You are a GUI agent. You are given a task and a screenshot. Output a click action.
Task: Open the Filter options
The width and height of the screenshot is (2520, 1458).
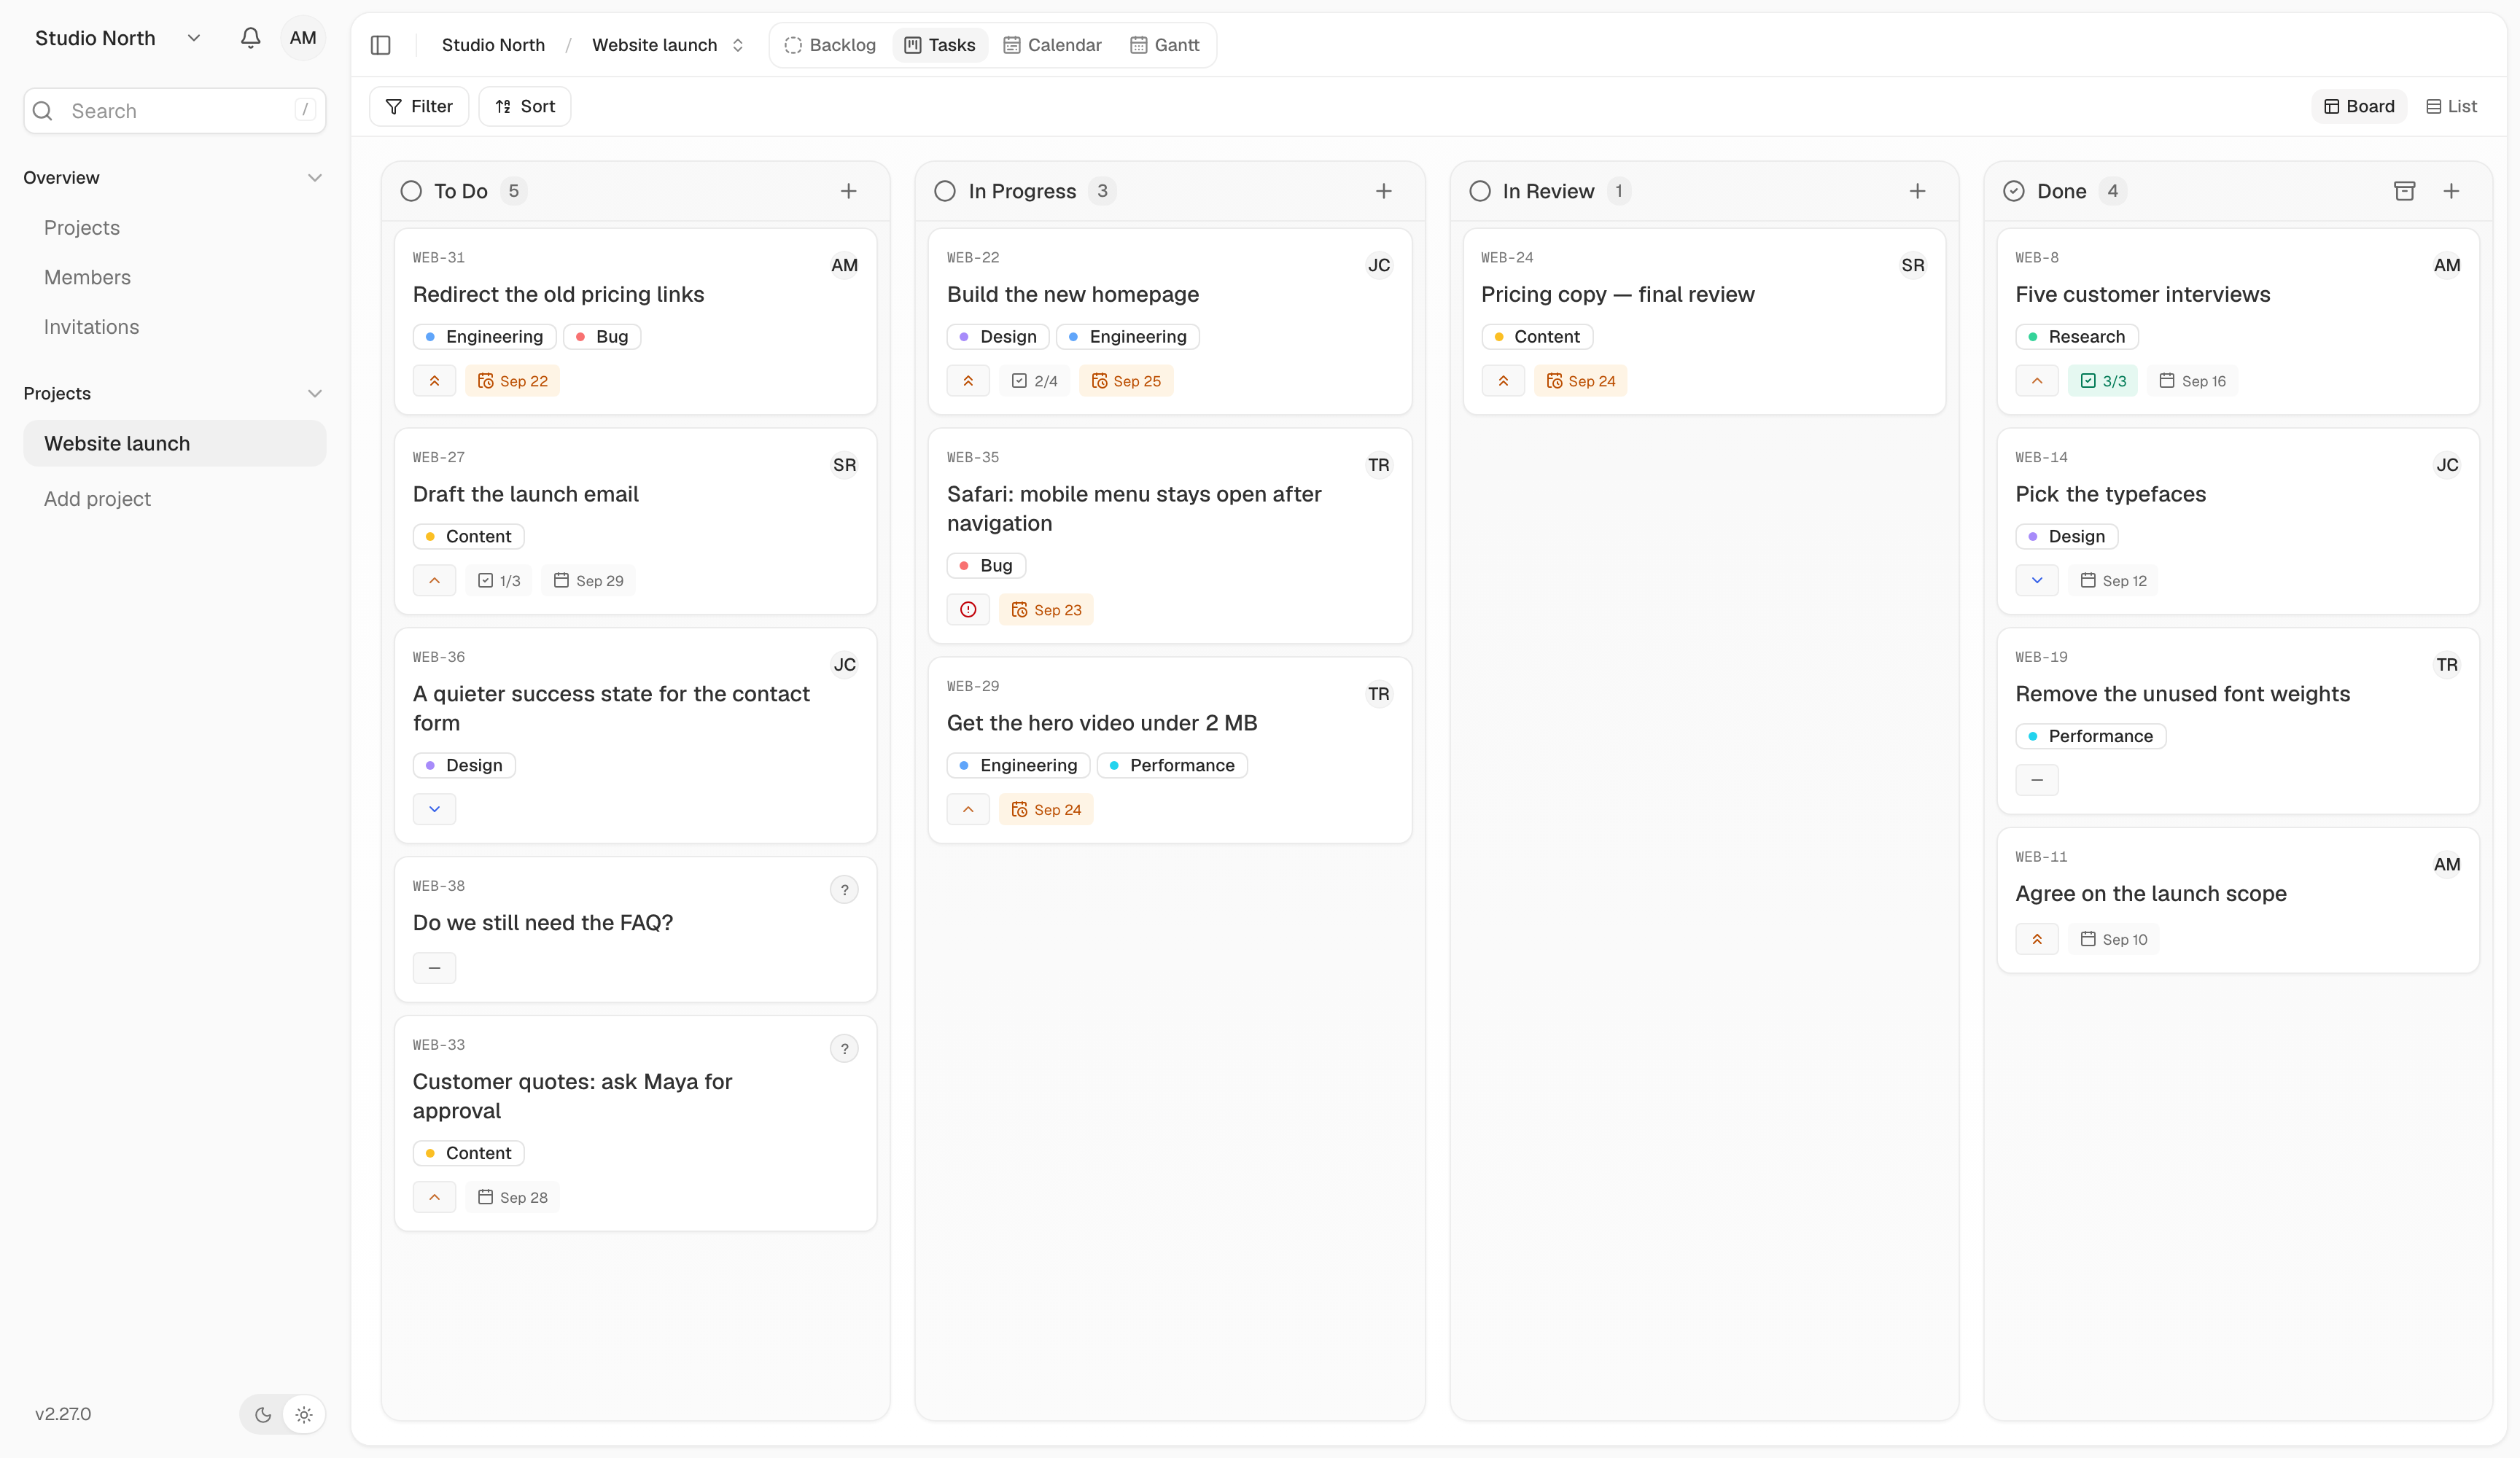click(x=418, y=106)
